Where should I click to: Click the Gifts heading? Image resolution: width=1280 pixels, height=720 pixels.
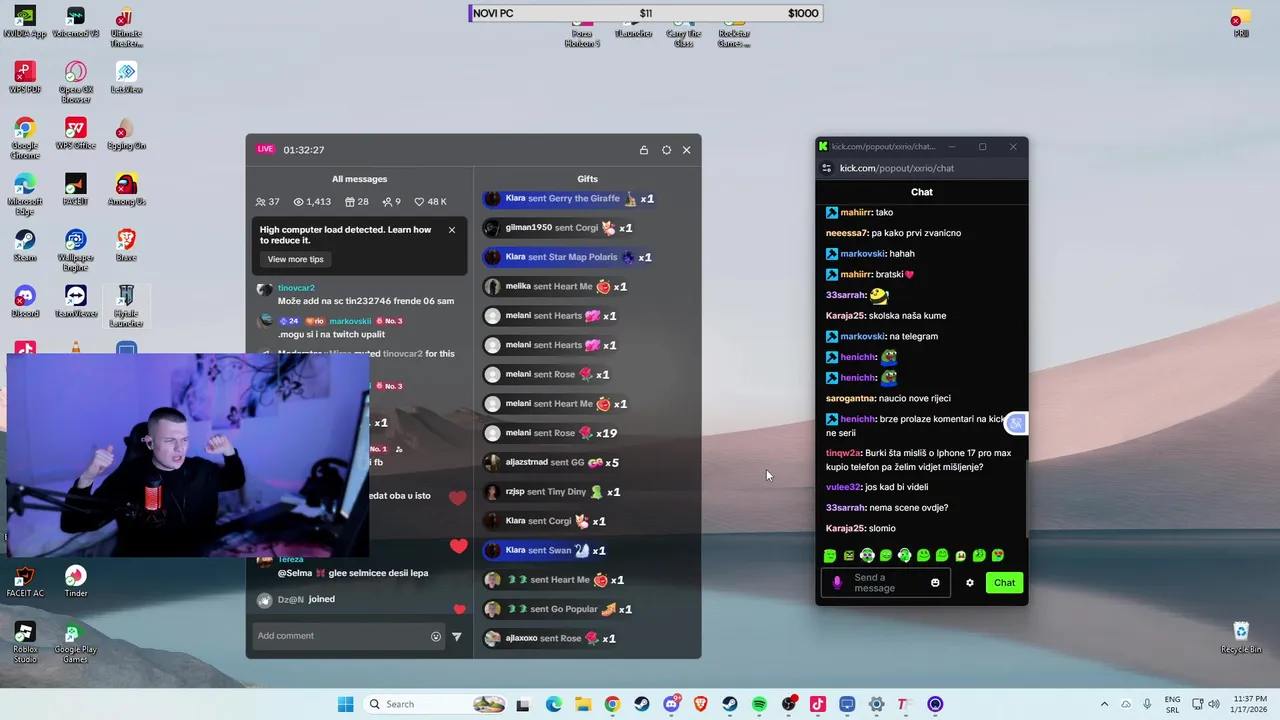pos(588,179)
